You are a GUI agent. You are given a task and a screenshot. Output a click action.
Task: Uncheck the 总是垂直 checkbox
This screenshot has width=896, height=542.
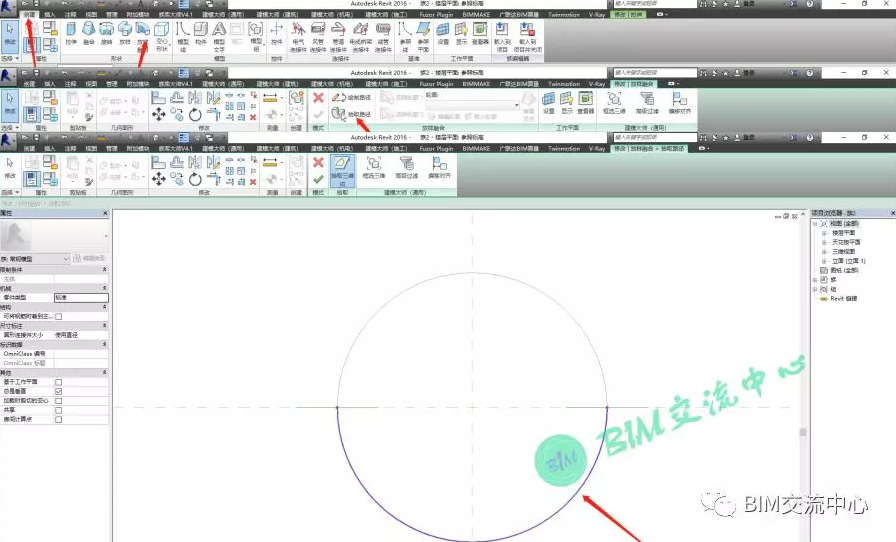[59, 391]
